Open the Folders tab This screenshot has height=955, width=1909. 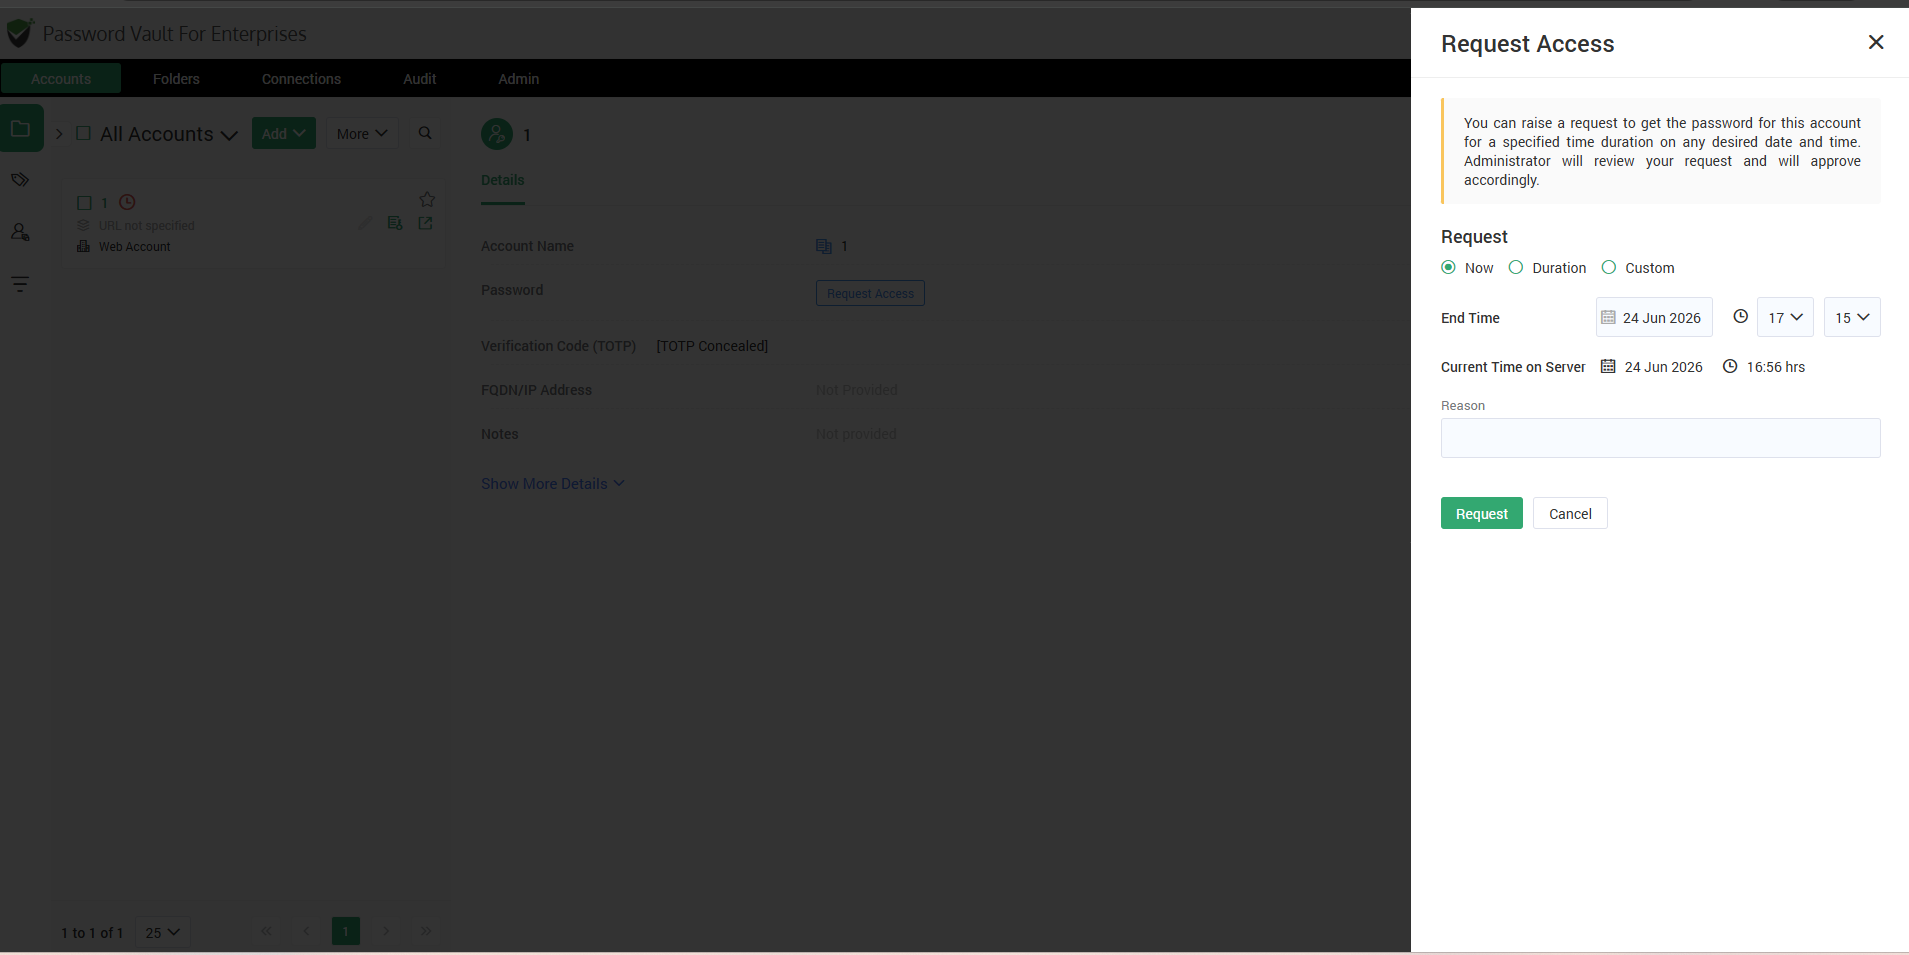tap(176, 78)
